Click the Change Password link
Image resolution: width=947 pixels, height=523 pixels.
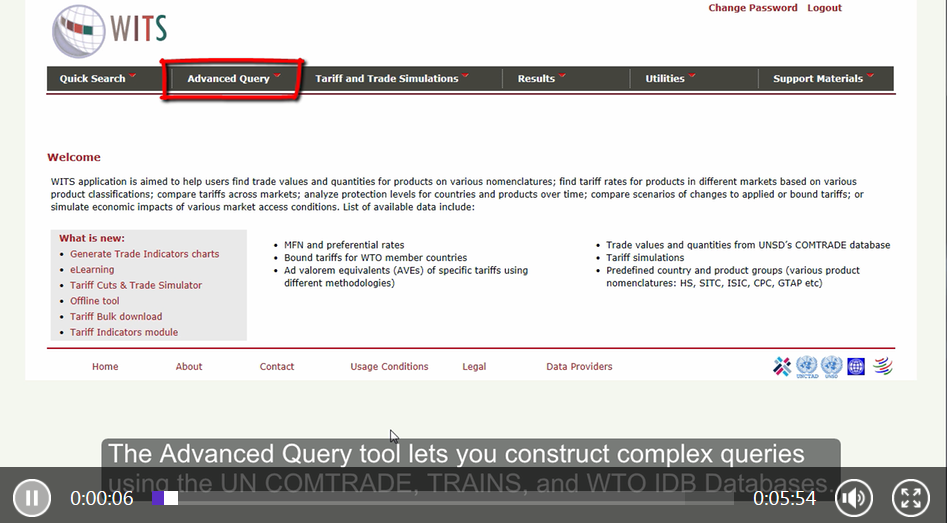[x=752, y=8]
